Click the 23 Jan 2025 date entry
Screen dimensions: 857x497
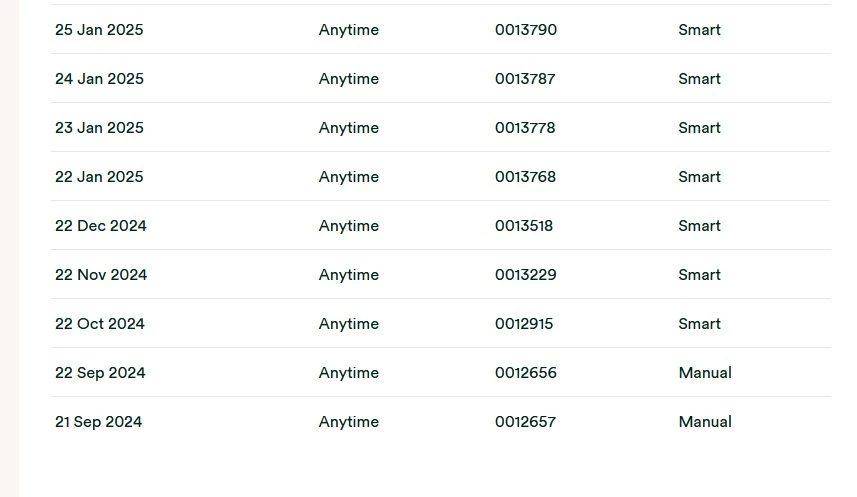pyautogui.click(x=99, y=128)
